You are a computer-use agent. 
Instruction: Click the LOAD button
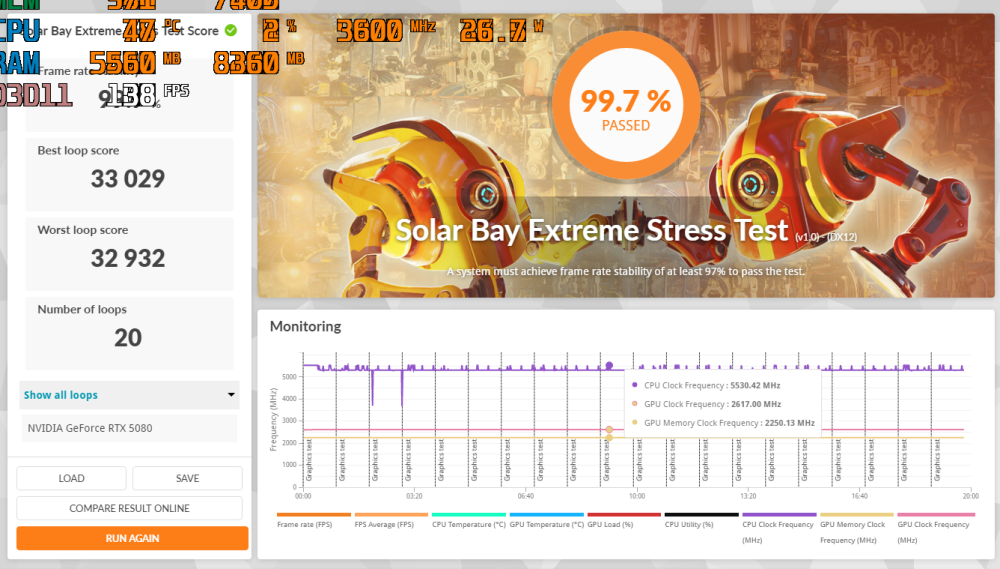click(x=71, y=478)
